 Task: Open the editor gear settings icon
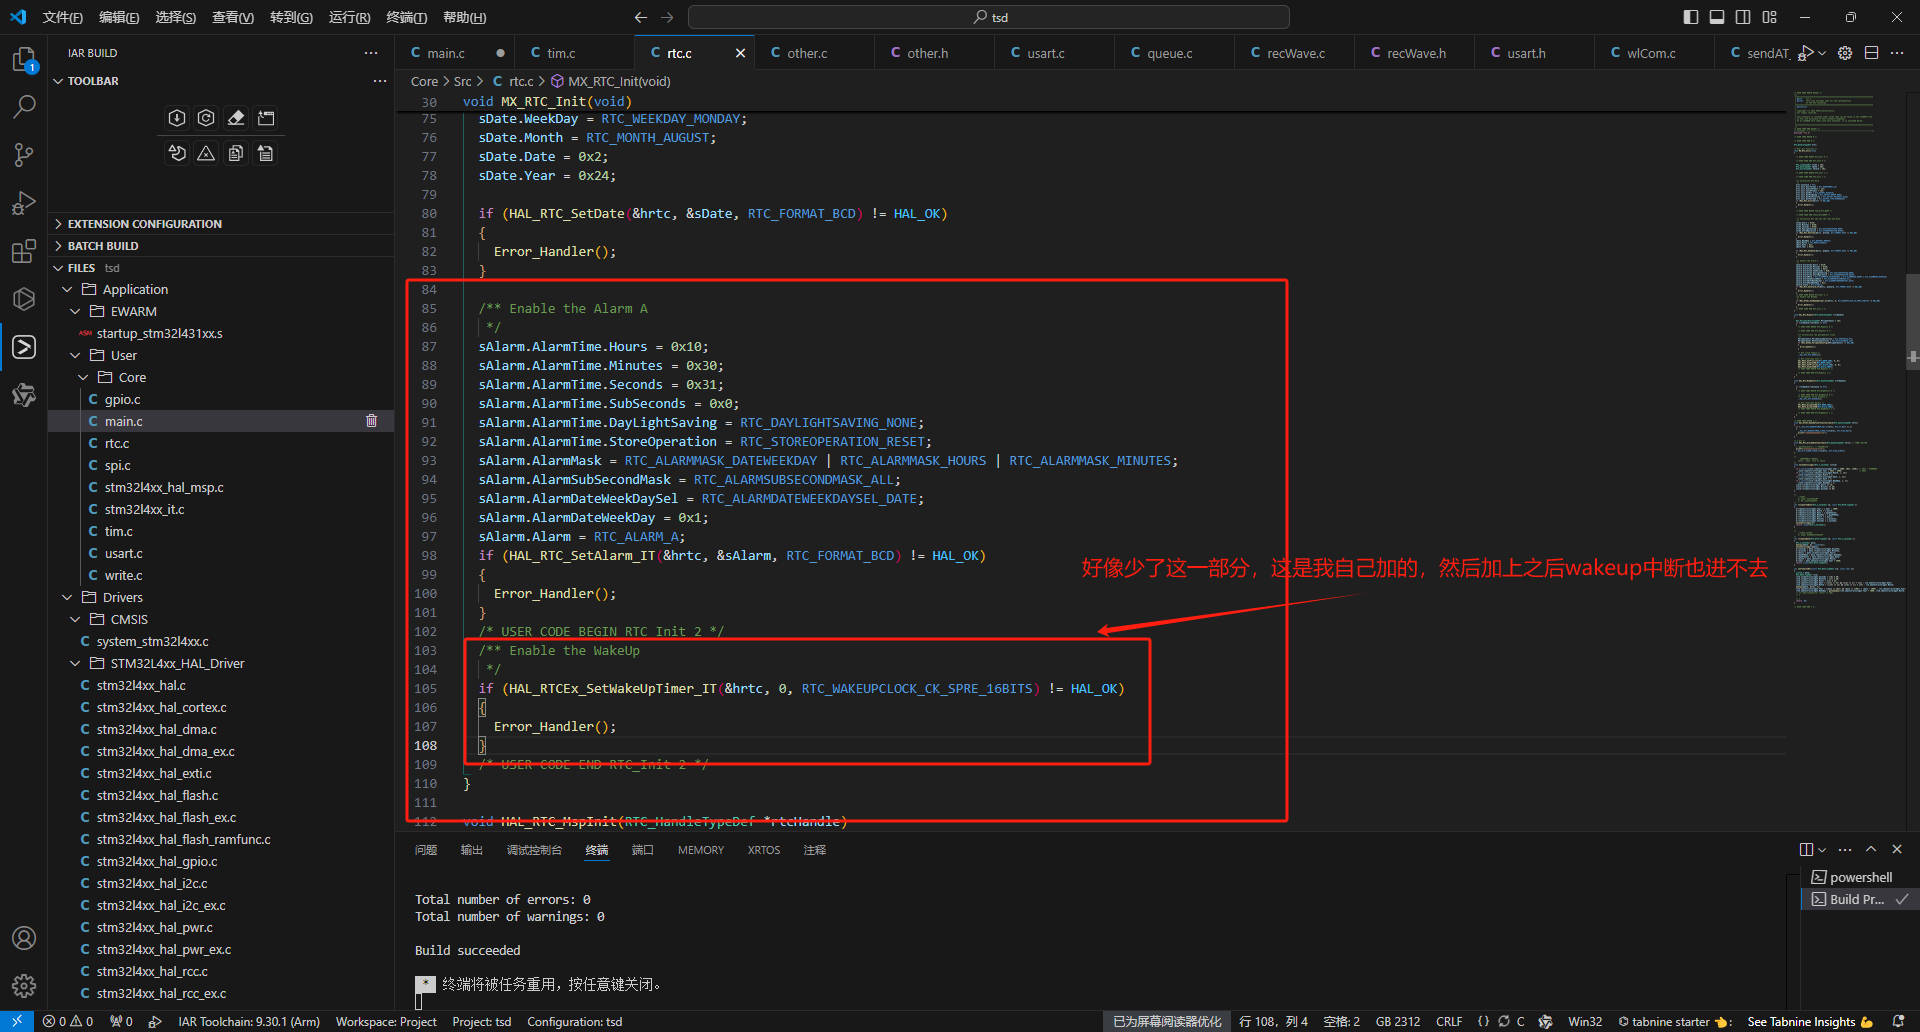coord(1845,53)
